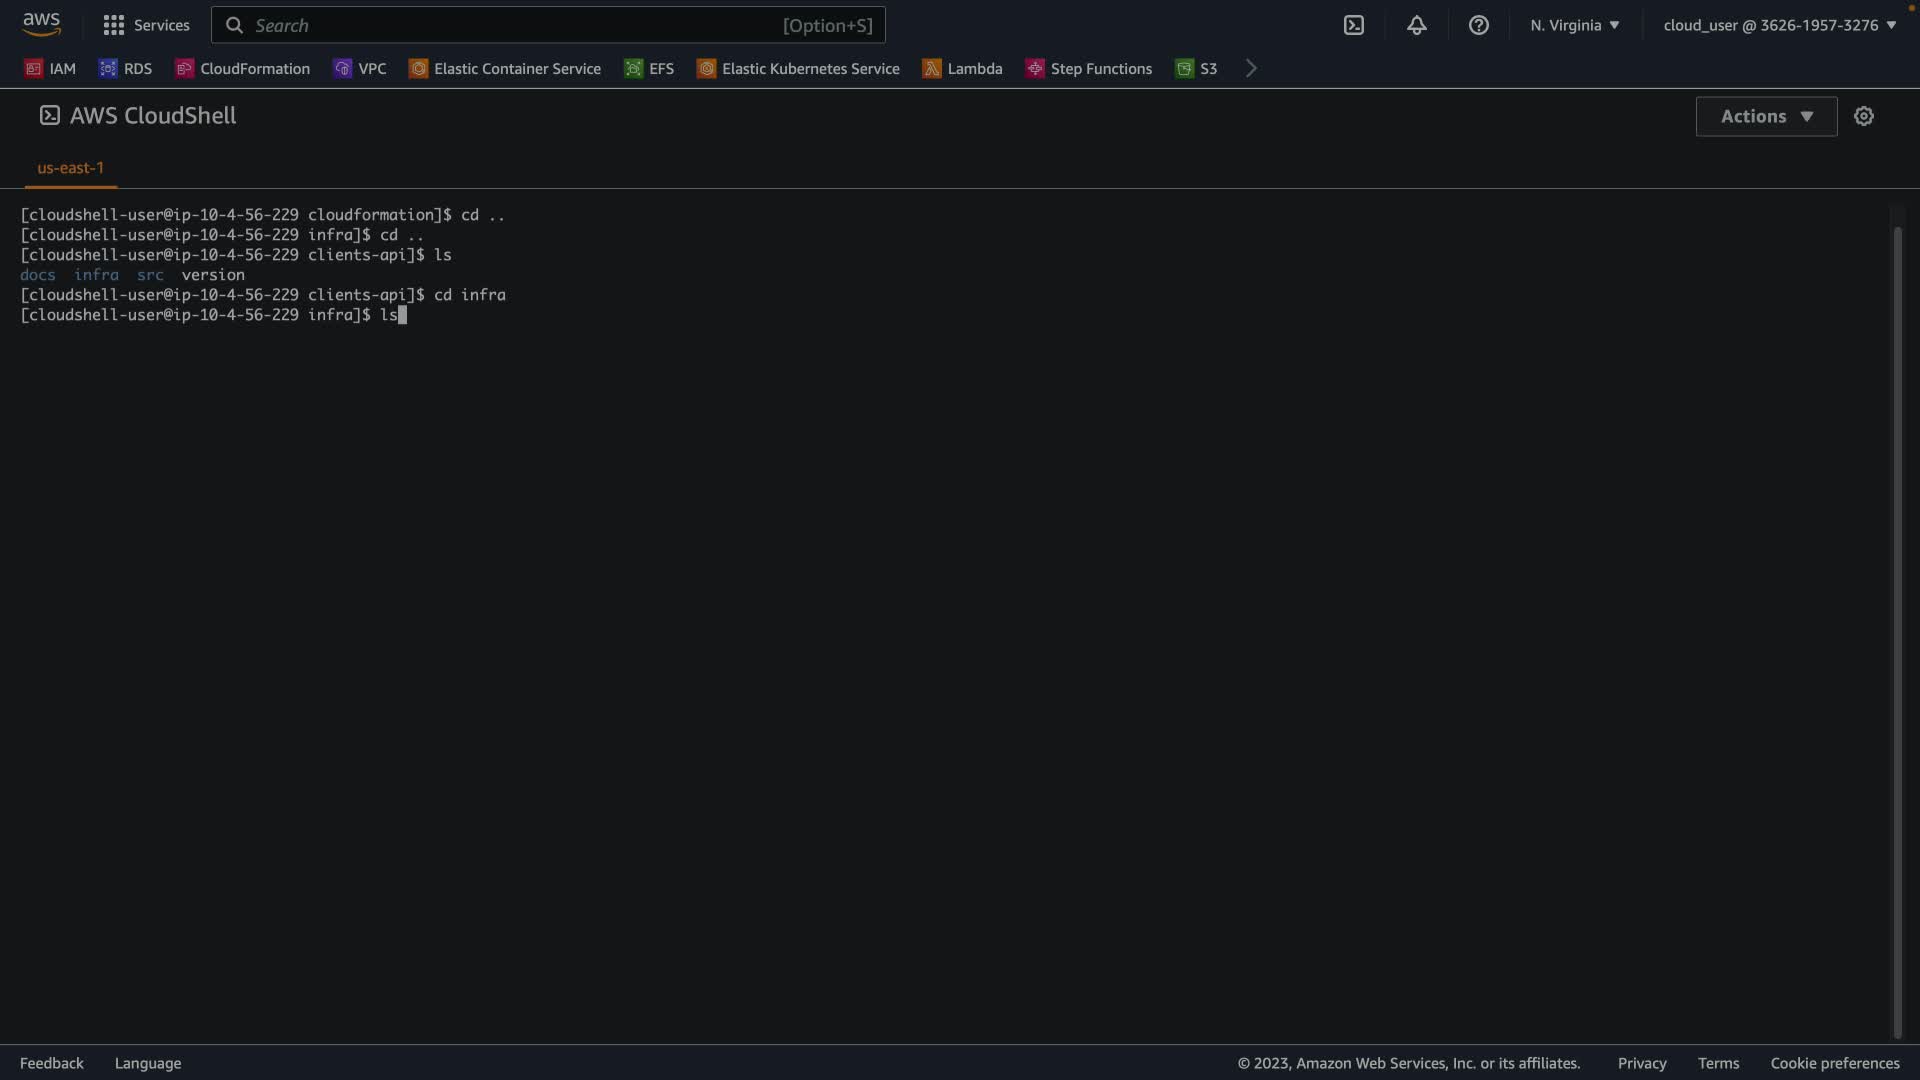This screenshot has width=1920, height=1080.
Task: Open S3 favorite shortcut
Action: click(x=1196, y=68)
